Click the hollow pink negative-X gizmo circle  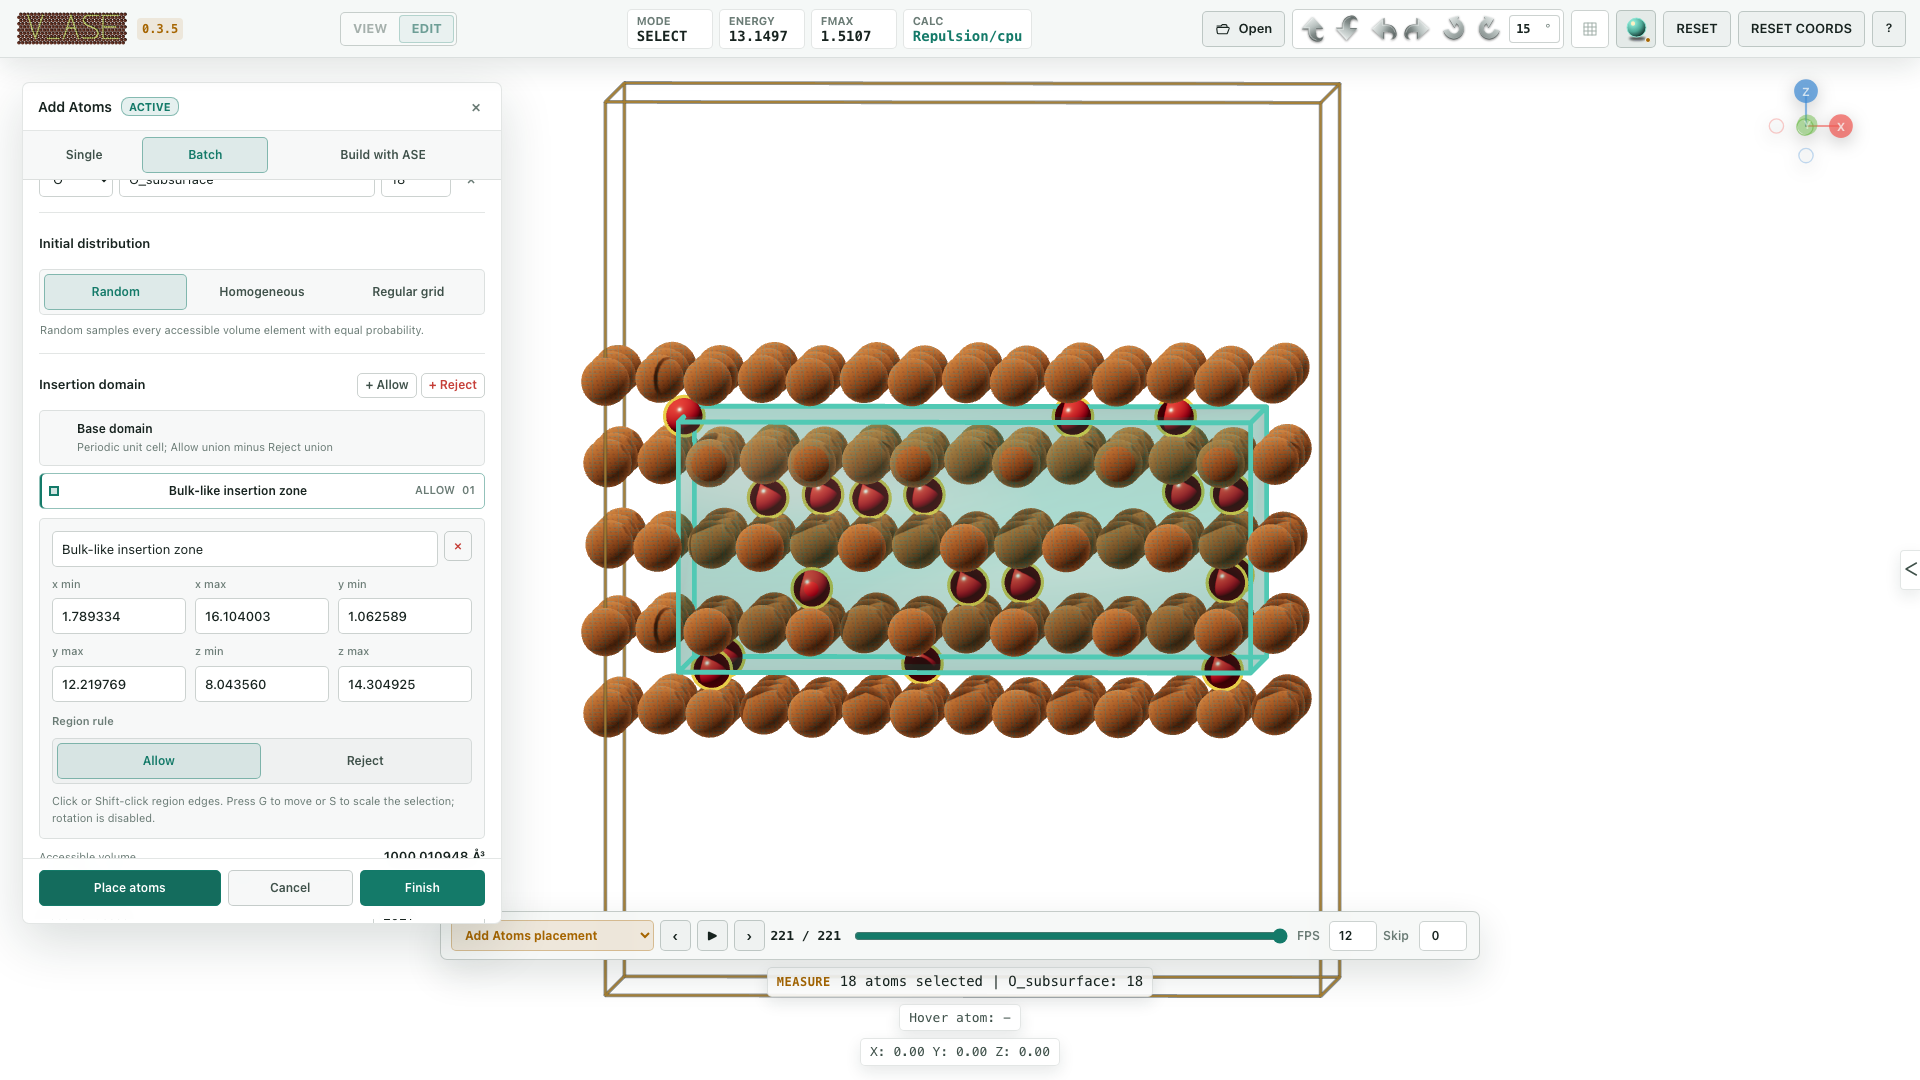point(1776,126)
